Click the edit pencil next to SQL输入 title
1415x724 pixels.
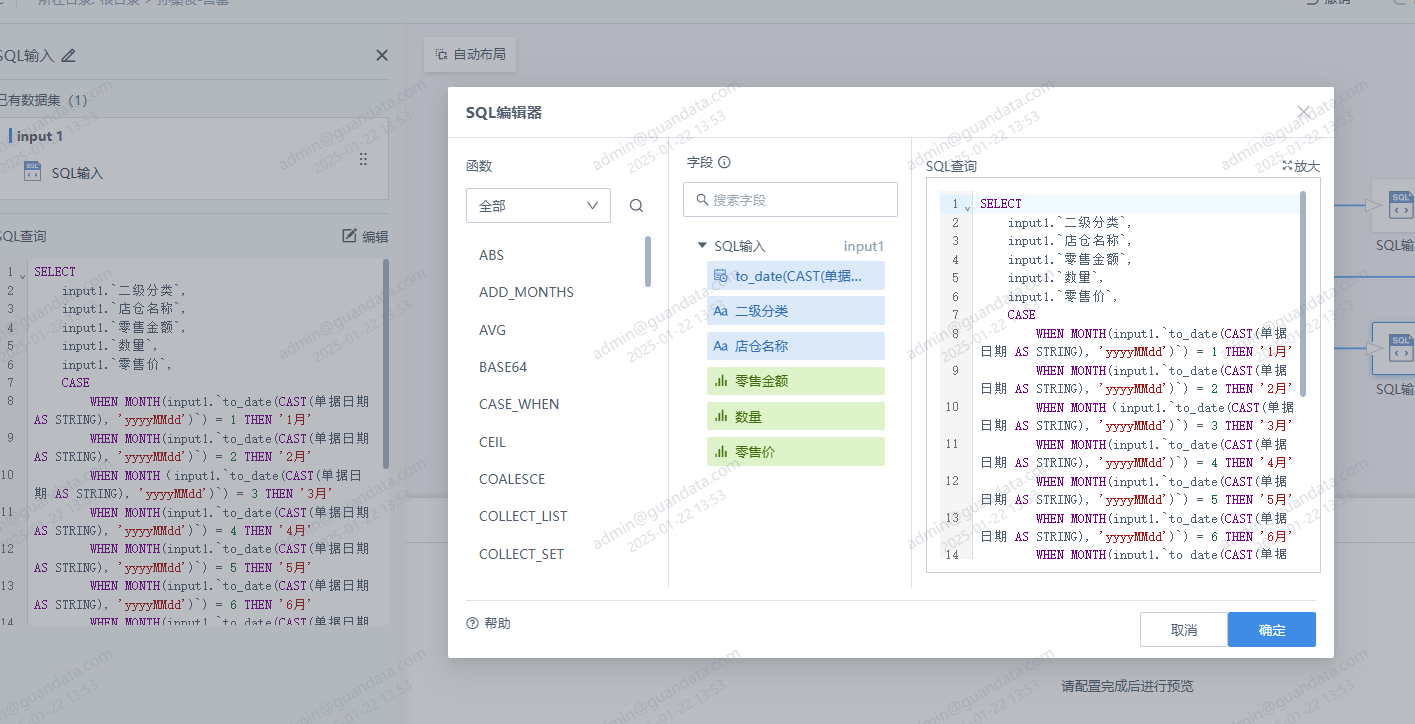point(68,56)
